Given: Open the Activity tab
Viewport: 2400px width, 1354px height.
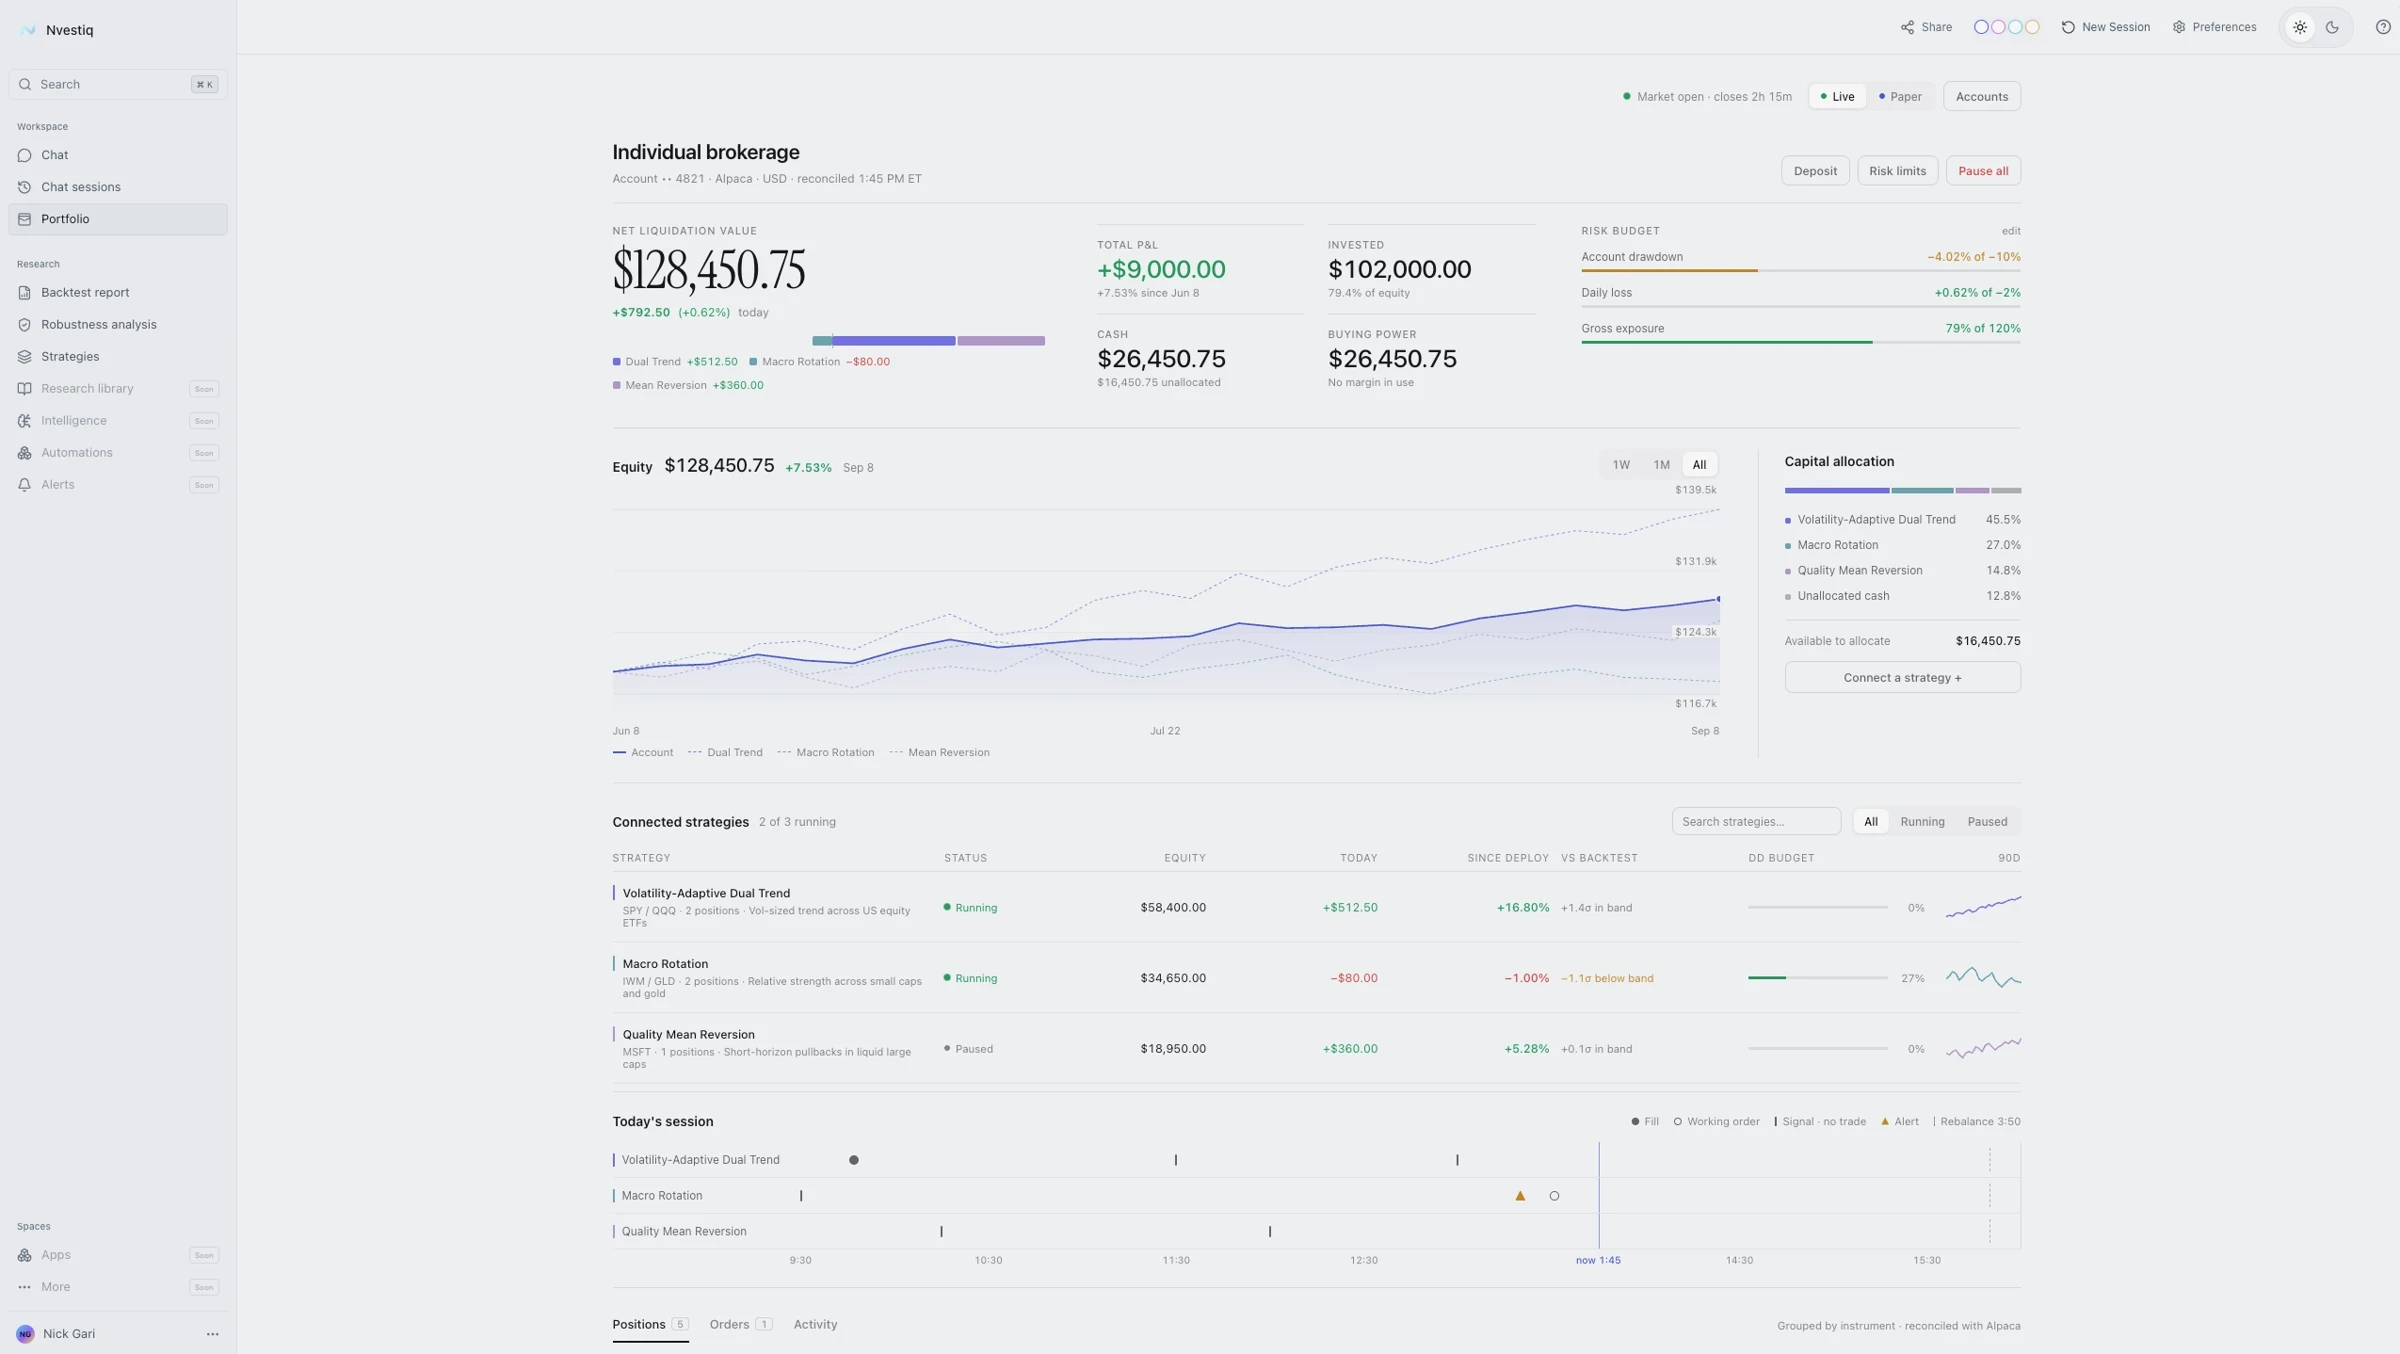Looking at the screenshot, I should pyautogui.click(x=815, y=1325).
